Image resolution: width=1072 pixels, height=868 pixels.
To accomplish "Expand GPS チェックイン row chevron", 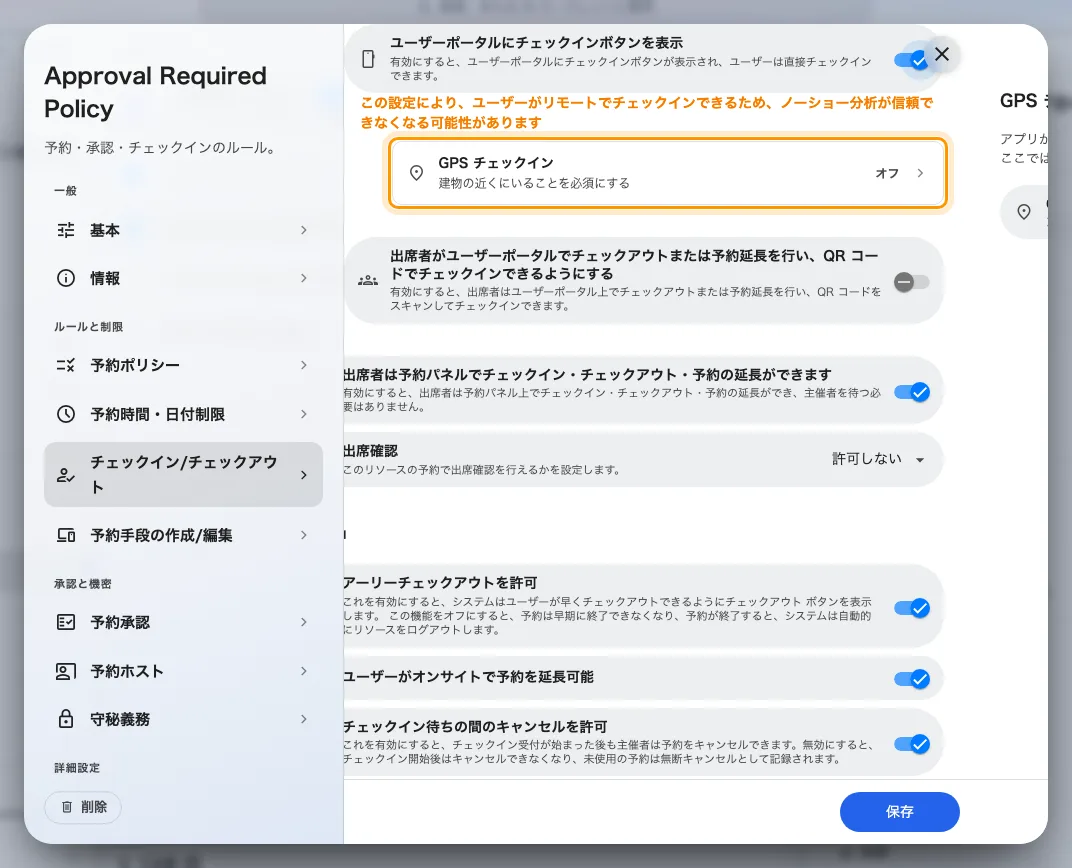I will pos(920,173).
